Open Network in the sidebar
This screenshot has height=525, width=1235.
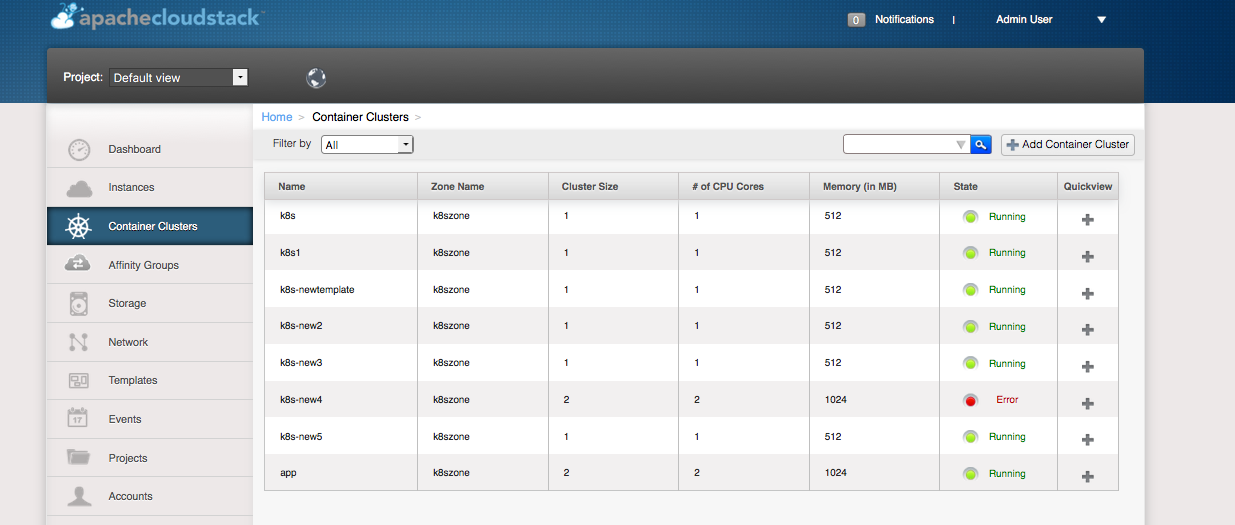pos(150,342)
